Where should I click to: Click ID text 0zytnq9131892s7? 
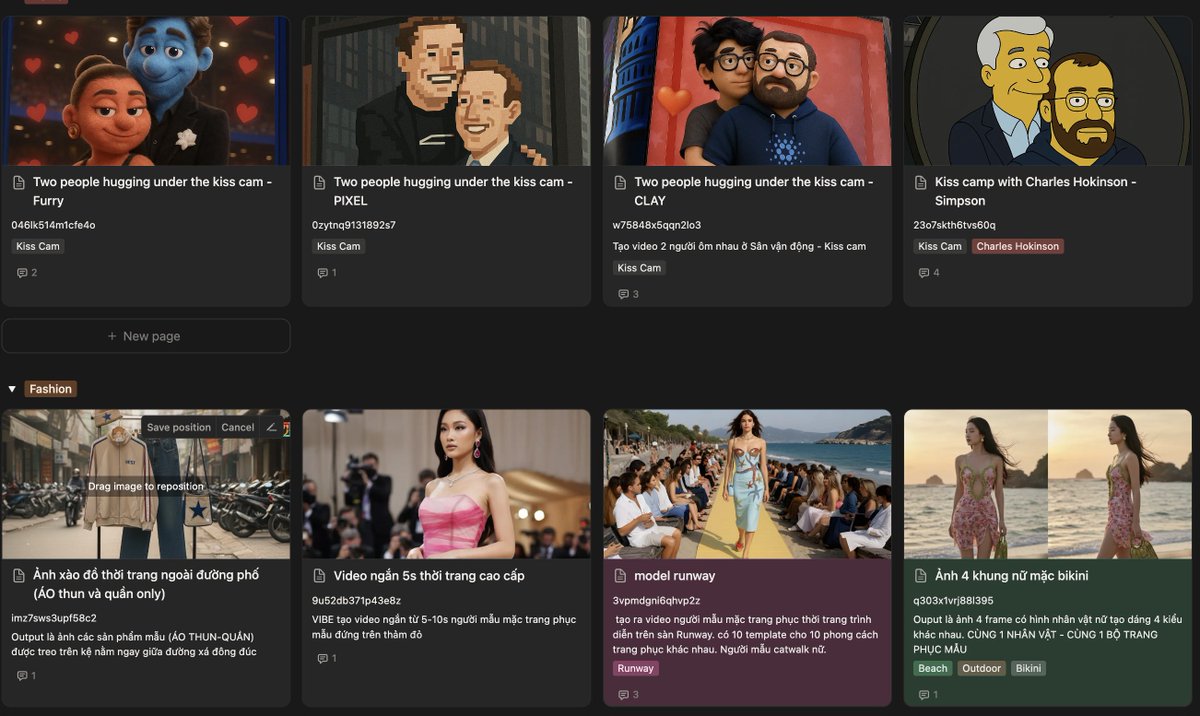(x=354, y=225)
